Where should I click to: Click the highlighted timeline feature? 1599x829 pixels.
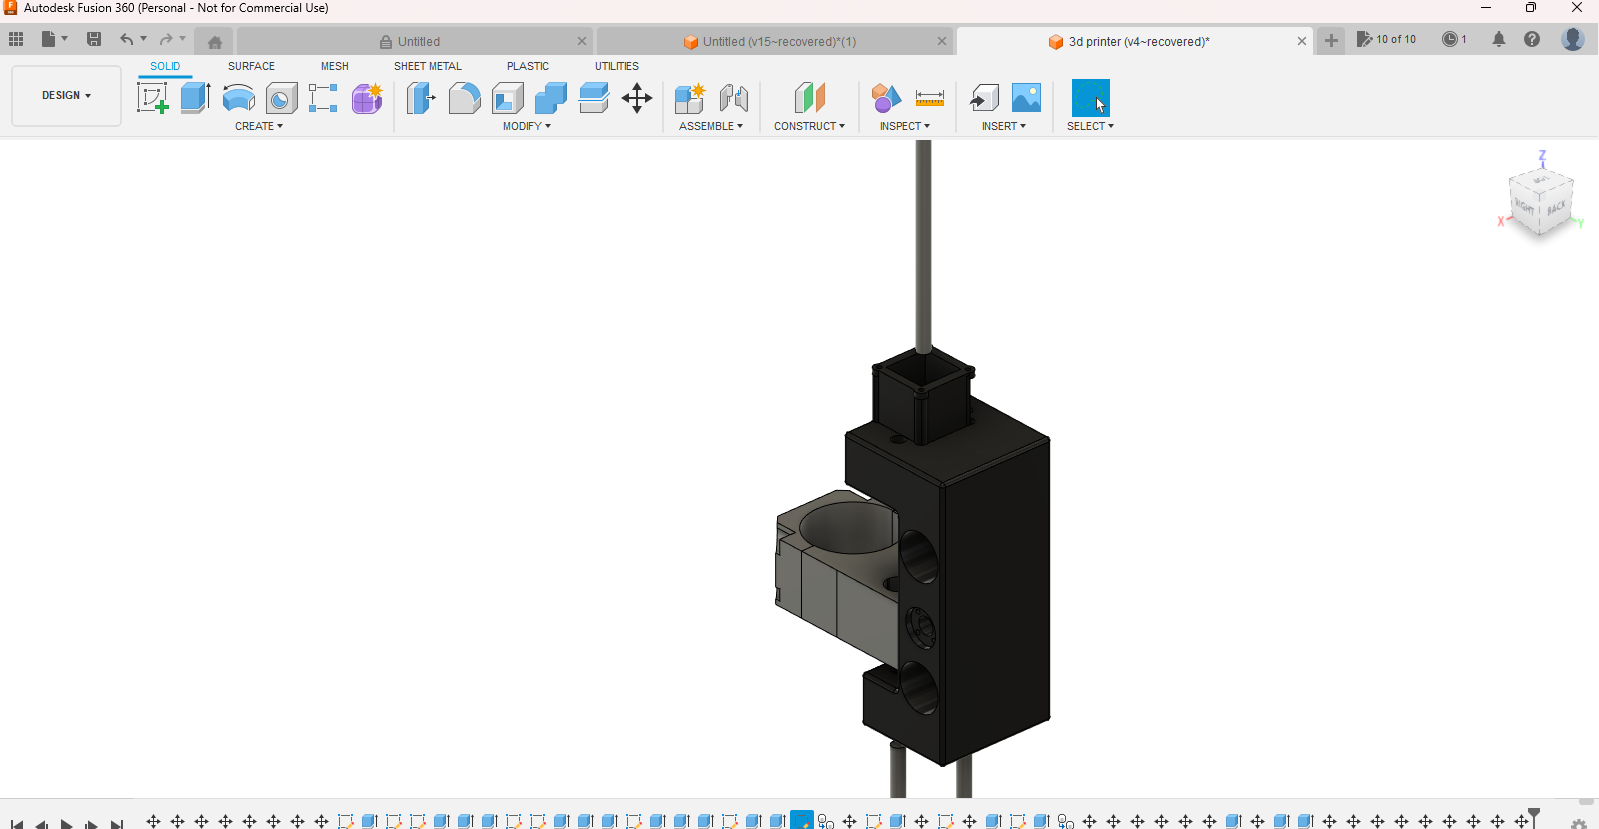pyautogui.click(x=801, y=820)
